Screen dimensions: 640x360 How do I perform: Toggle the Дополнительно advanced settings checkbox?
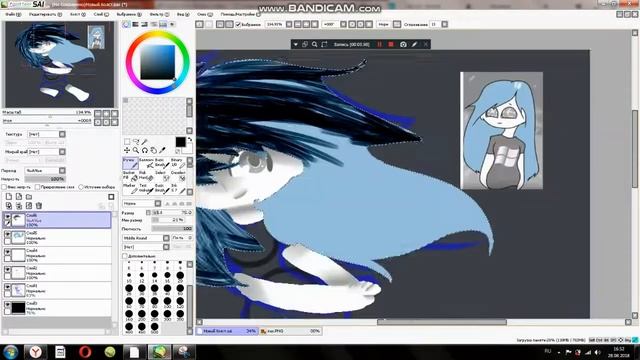click(x=125, y=256)
